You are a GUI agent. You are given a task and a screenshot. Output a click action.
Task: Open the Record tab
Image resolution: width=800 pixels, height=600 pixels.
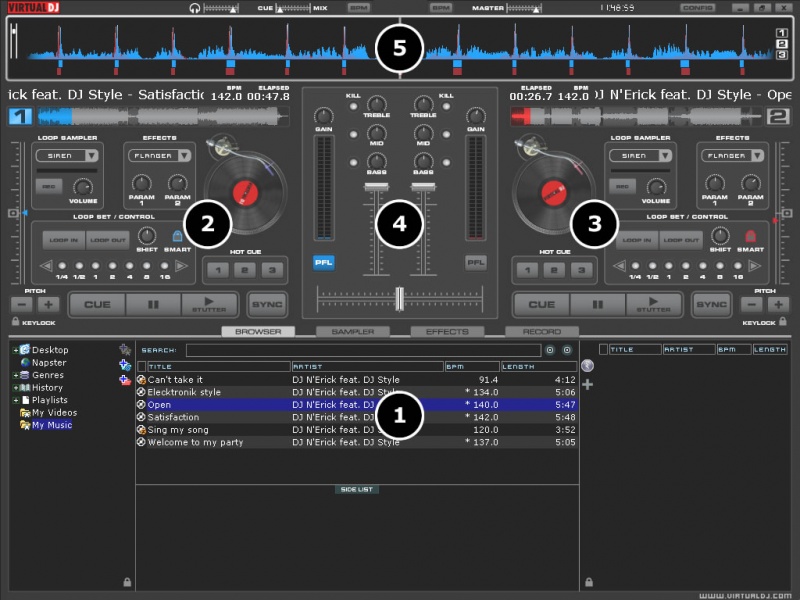pos(542,332)
